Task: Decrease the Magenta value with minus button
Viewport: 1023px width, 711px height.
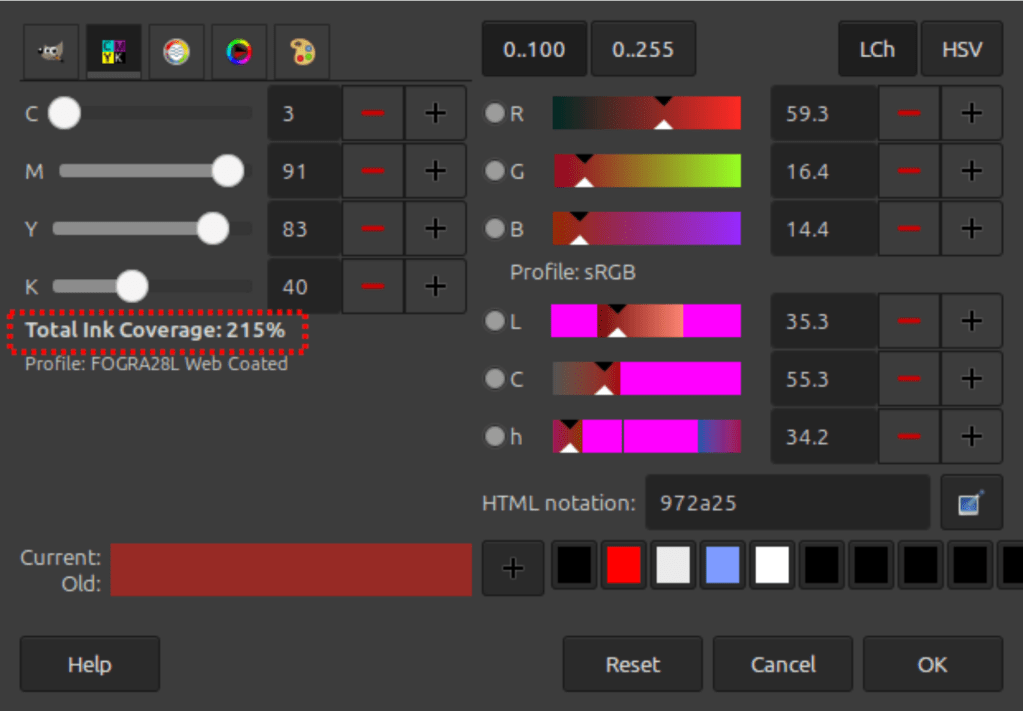Action: (373, 171)
